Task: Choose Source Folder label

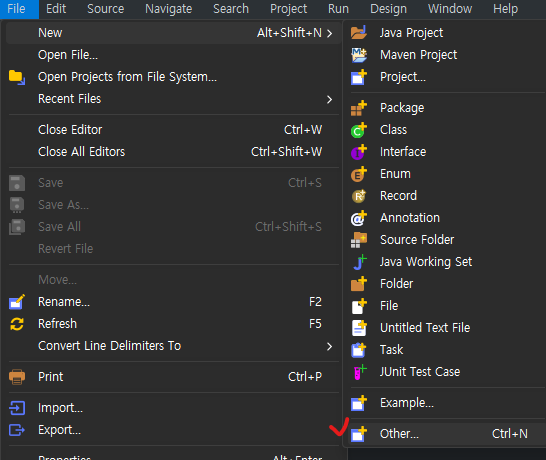Action: [417, 240]
